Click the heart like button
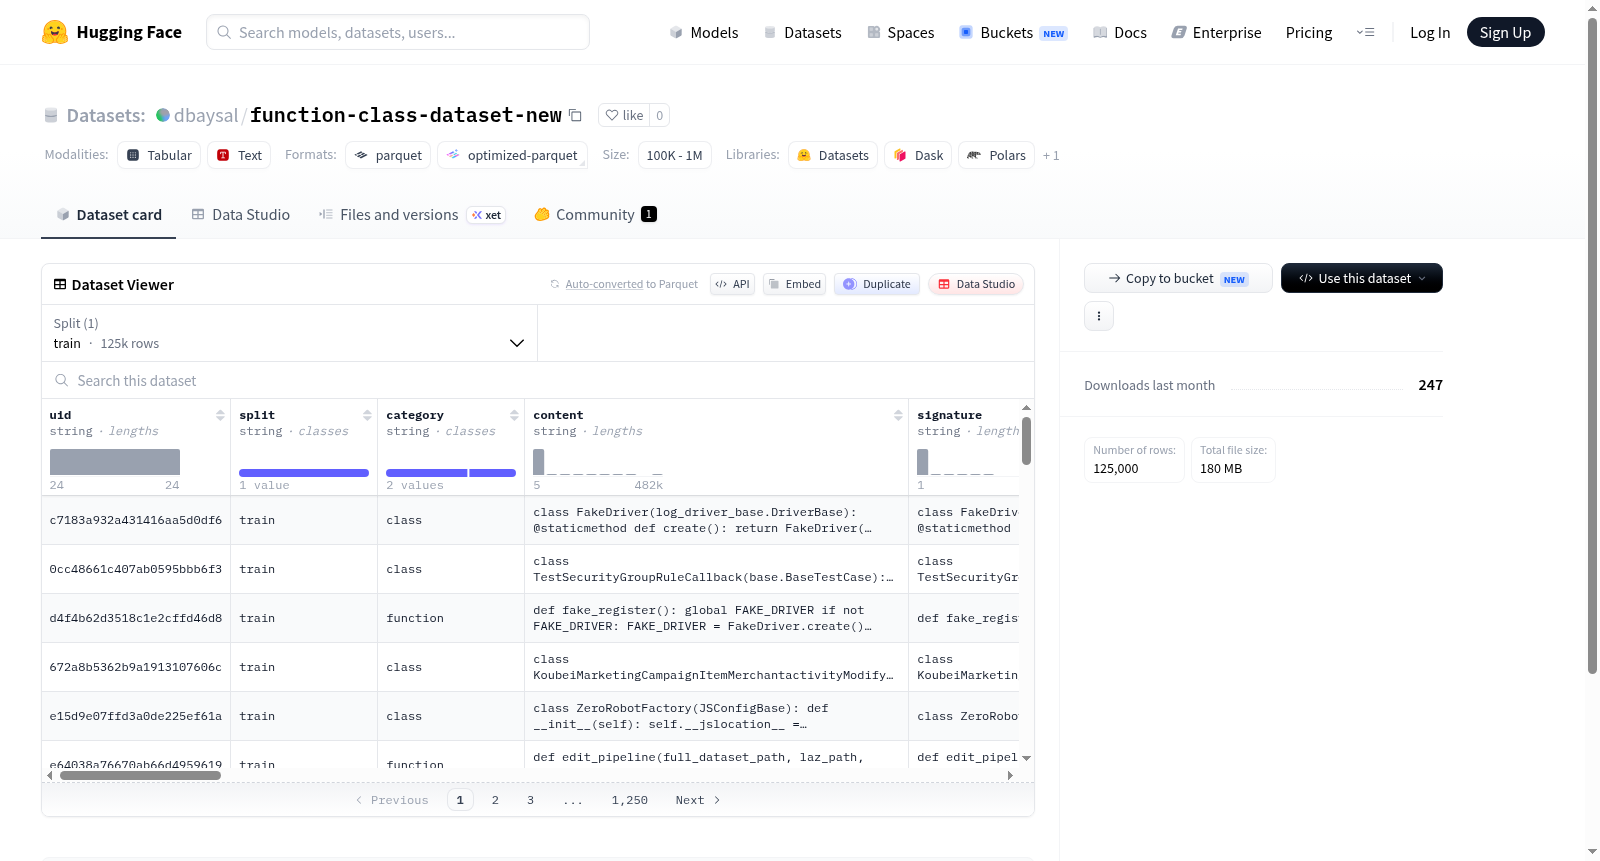This screenshot has width=1600, height=861. 624,115
